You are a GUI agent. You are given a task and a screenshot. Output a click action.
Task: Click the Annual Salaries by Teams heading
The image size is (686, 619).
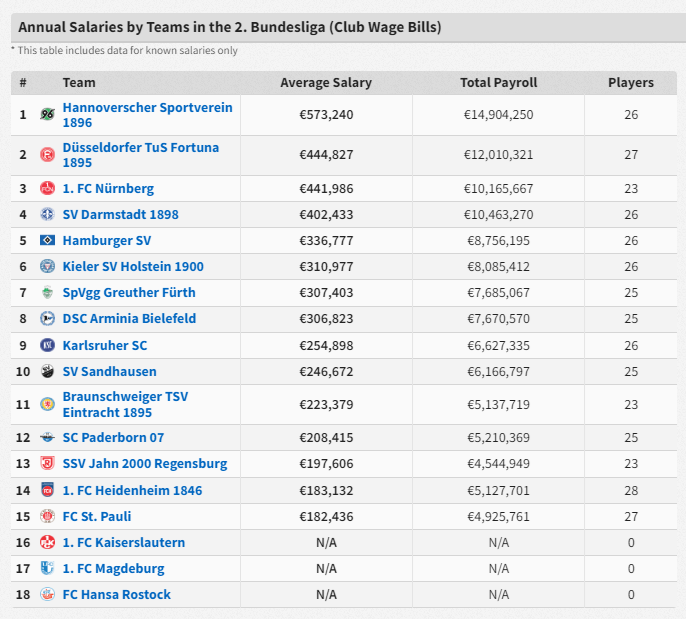pos(230,27)
